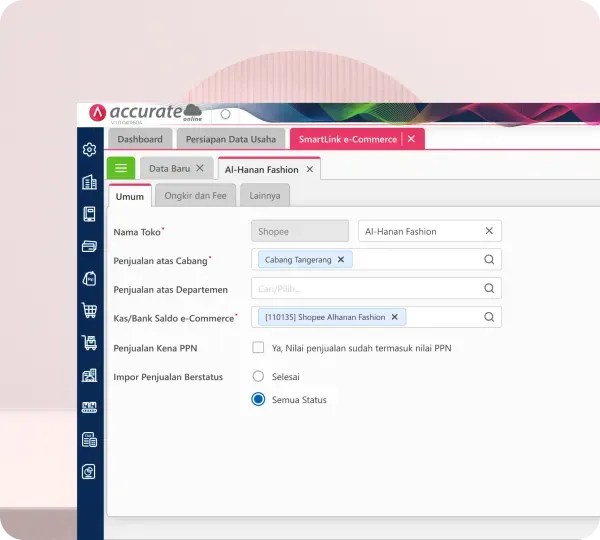Switch to the Ongkir dan Fee tab
This screenshot has width=600, height=540.
(x=196, y=196)
